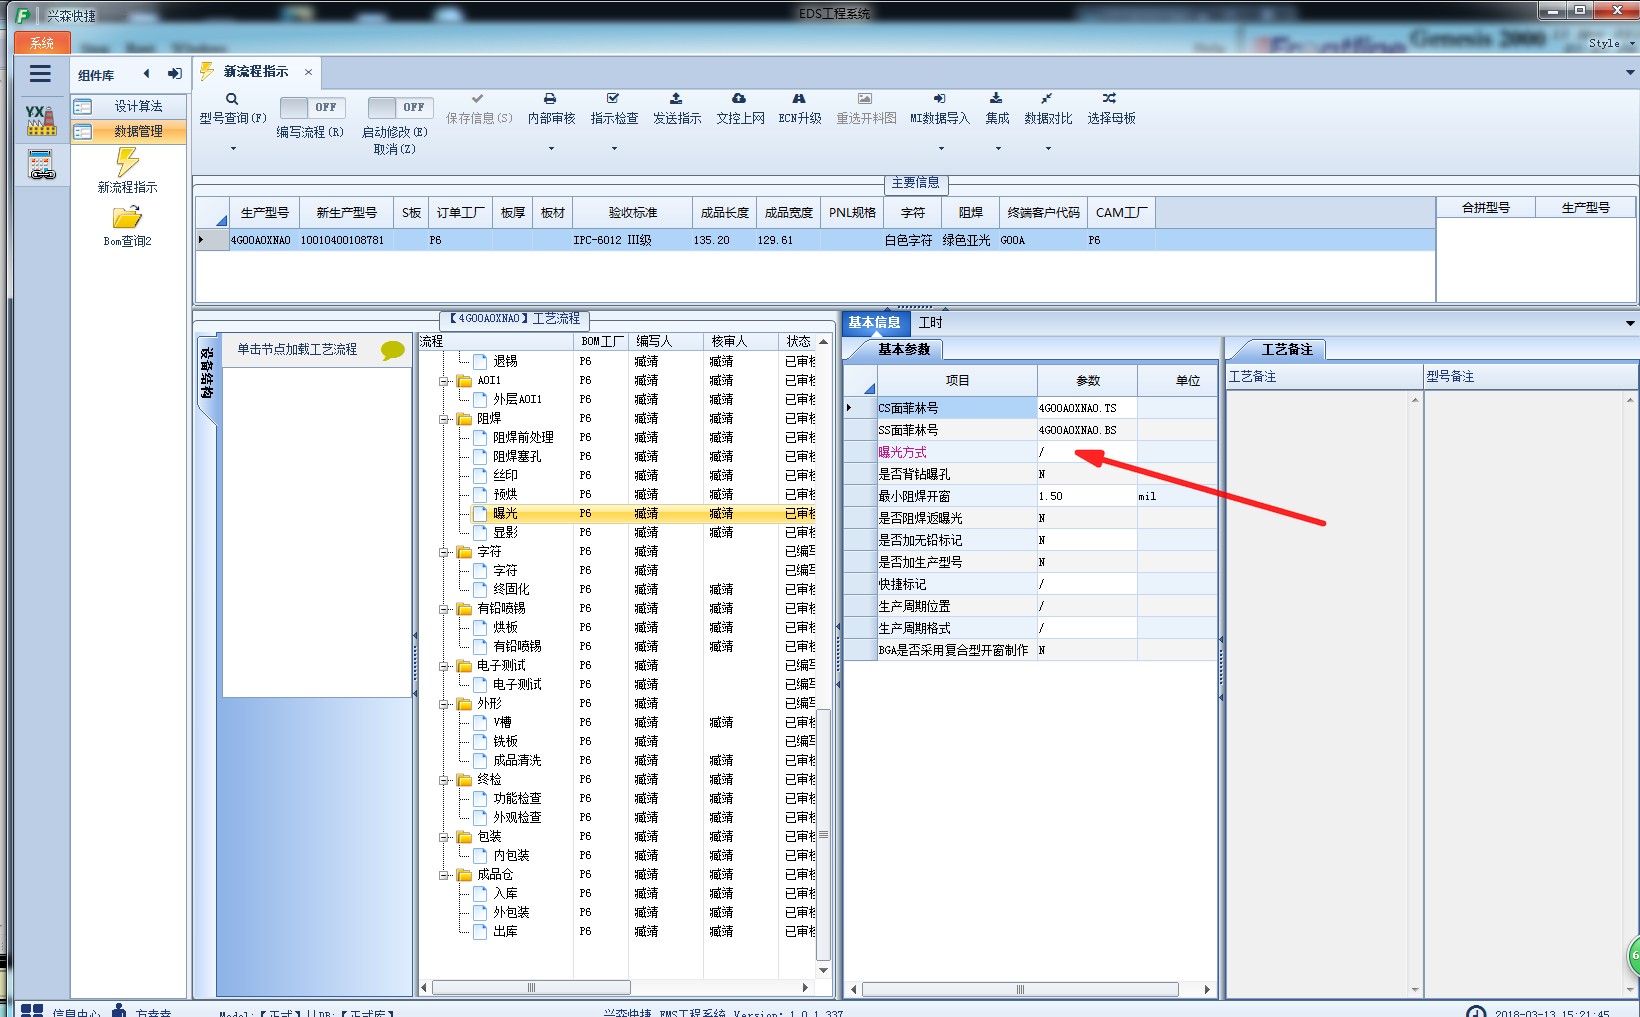Toggle the 编写流程 OFF switch
Screen dimensions: 1640x1017
(312, 107)
